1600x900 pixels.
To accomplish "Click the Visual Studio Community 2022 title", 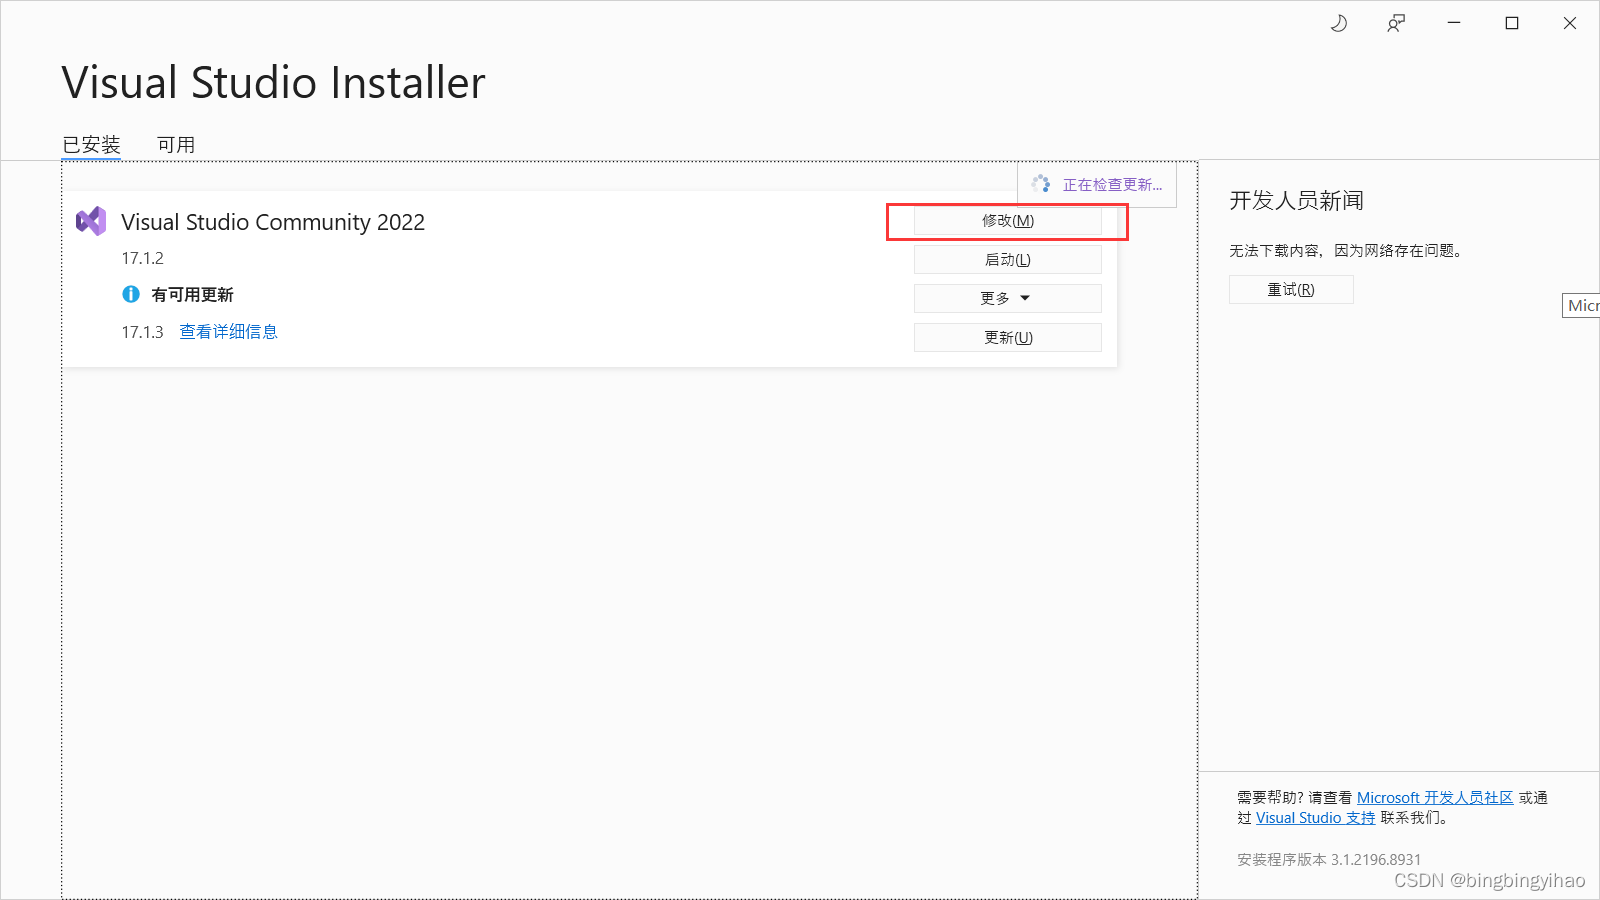I will (x=273, y=222).
